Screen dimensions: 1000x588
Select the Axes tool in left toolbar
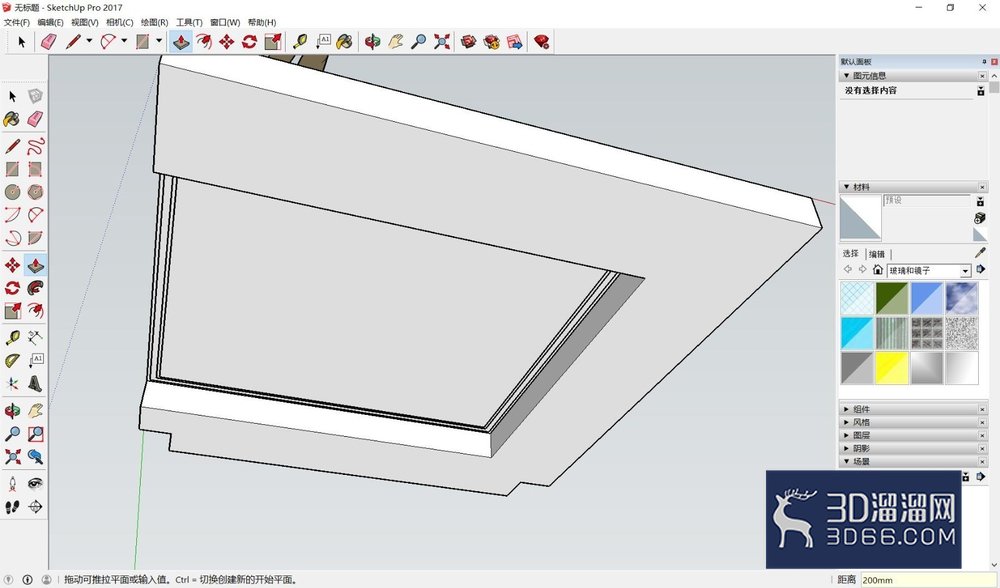click(x=12, y=383)
